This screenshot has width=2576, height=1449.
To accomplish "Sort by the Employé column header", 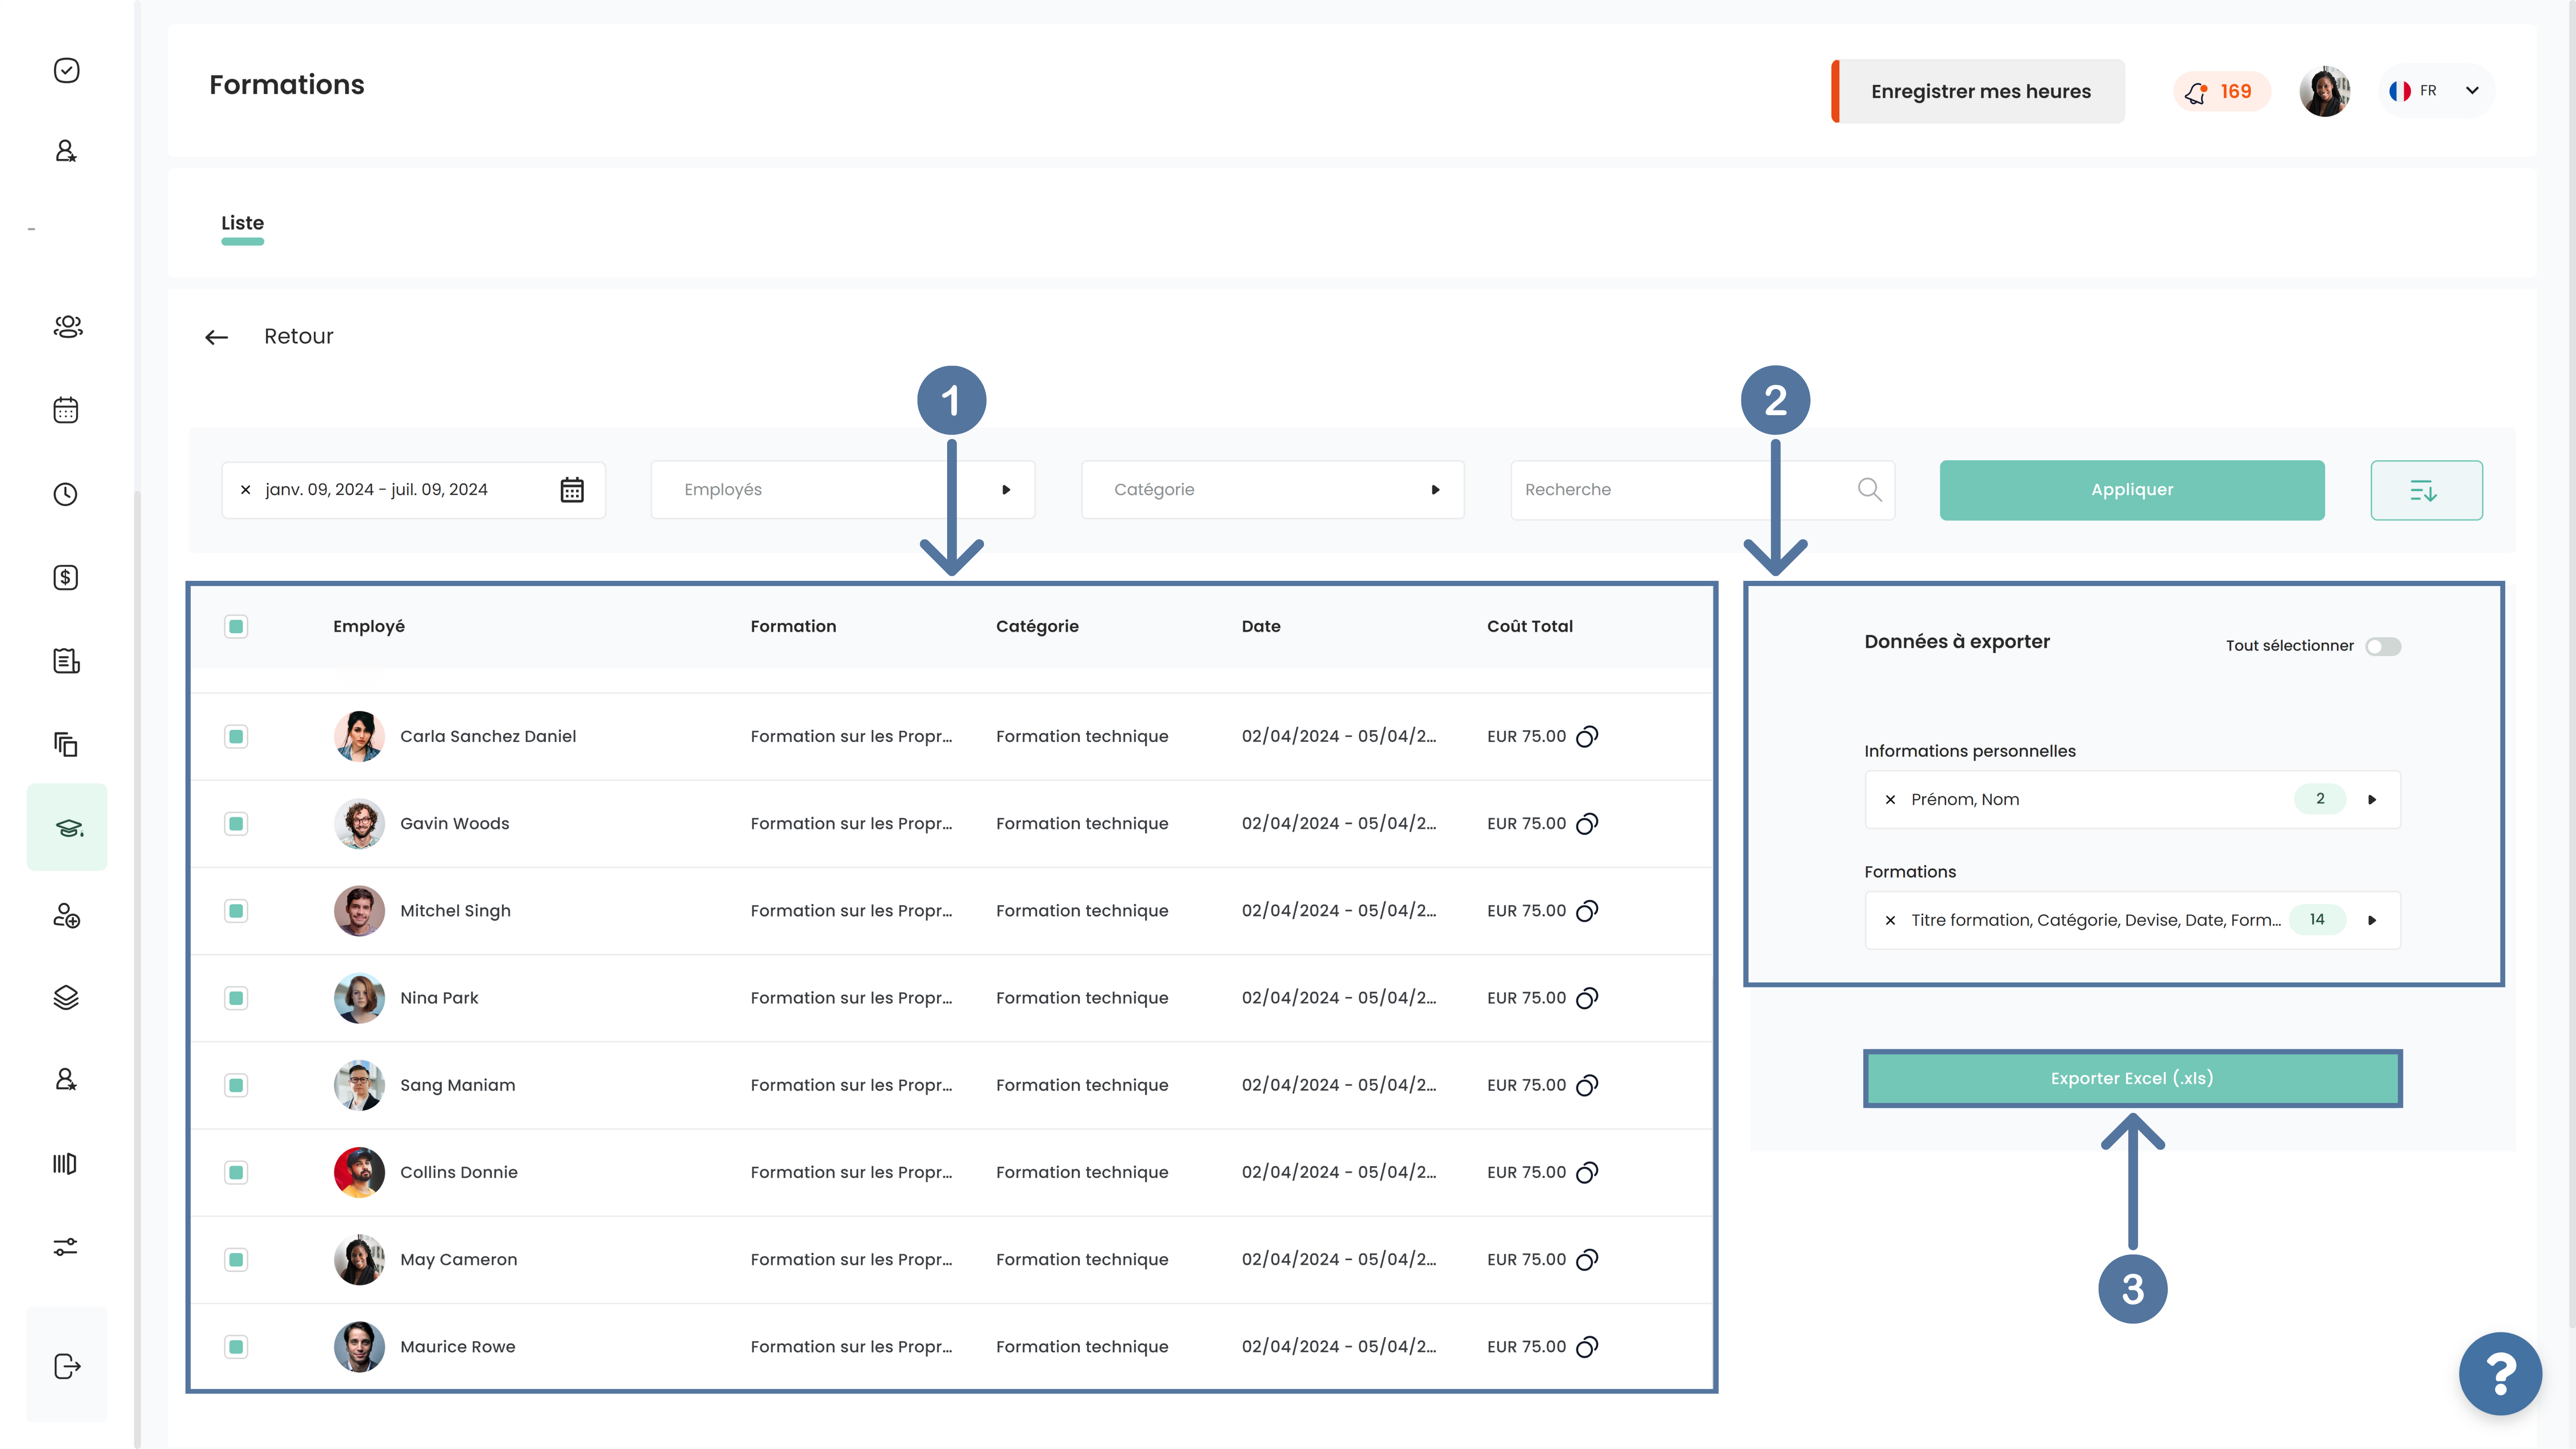I will coord(369,627).
